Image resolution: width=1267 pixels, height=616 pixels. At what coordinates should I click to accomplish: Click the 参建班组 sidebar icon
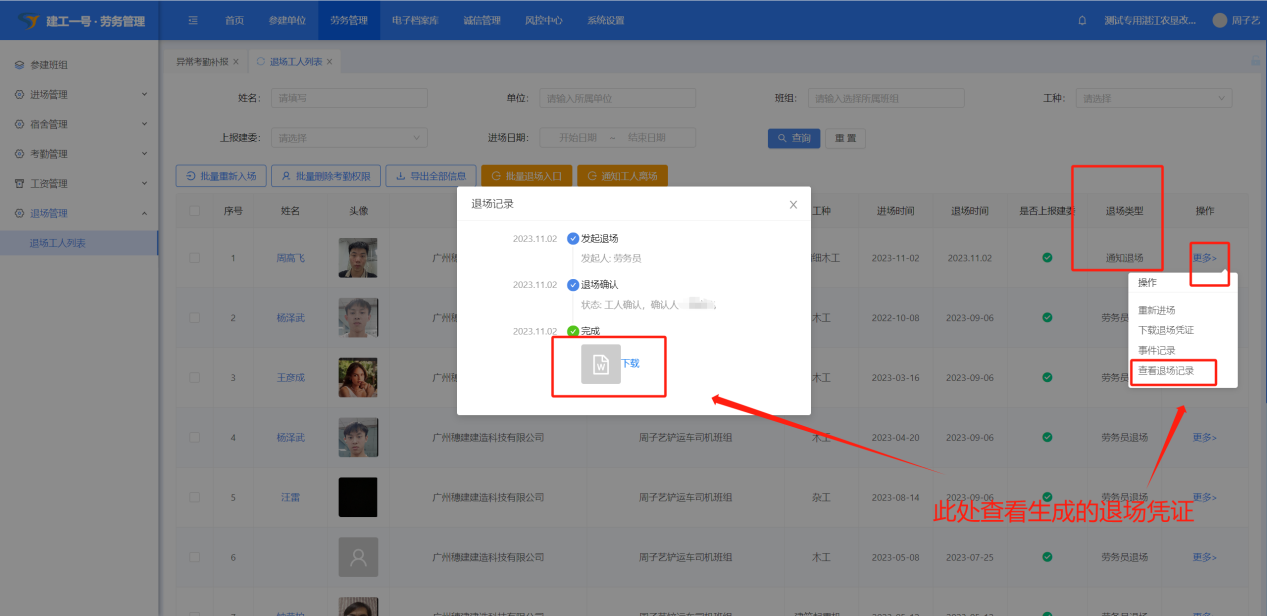point(19,65)
